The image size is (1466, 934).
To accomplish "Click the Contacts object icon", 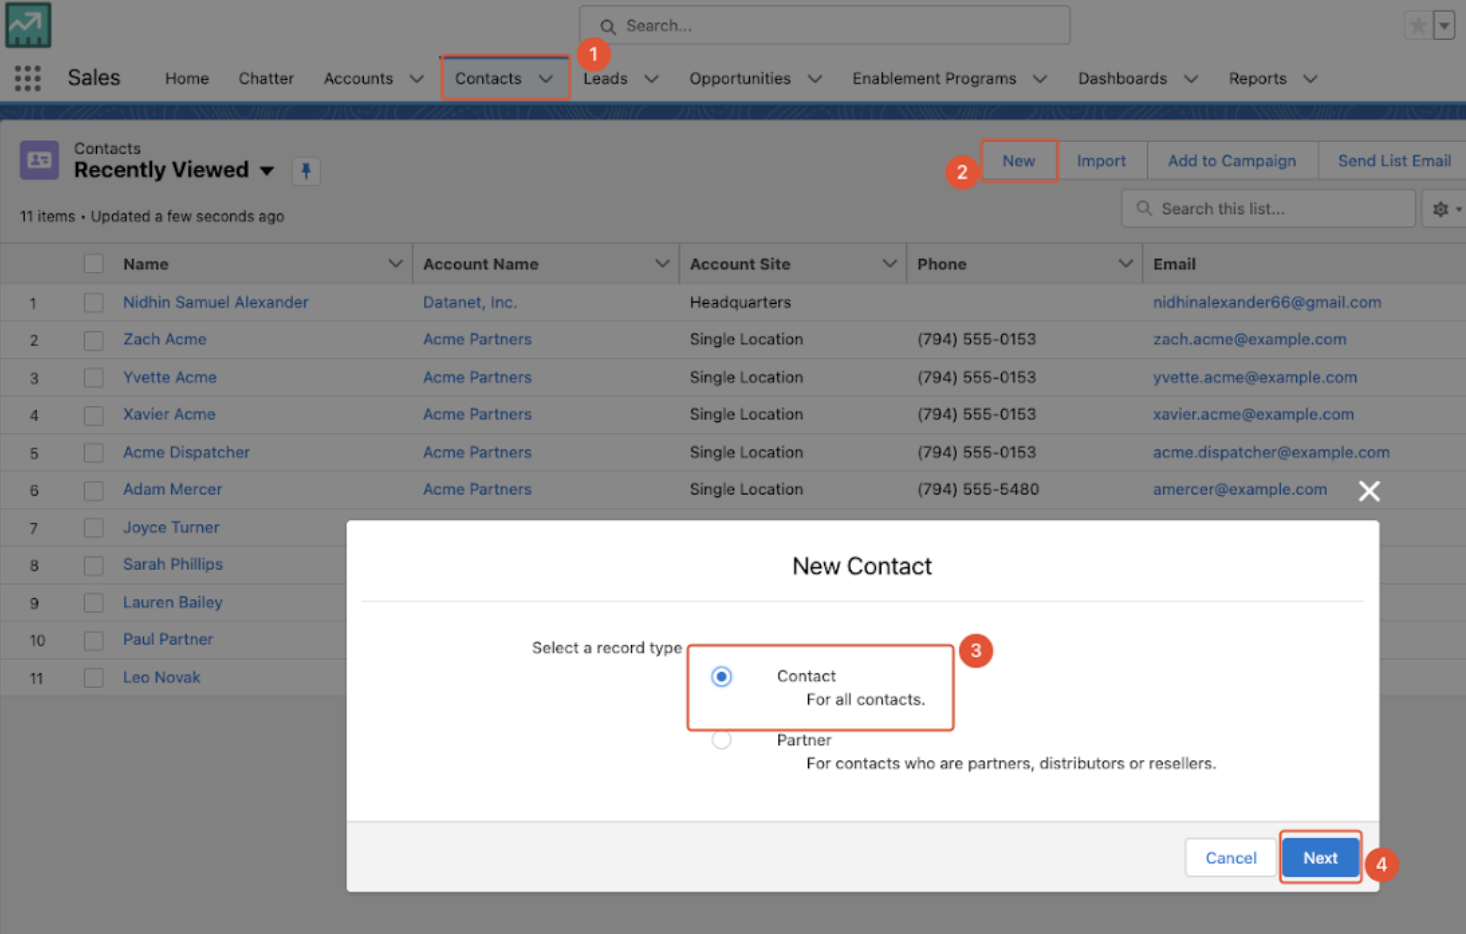I will tap(40, 160).
